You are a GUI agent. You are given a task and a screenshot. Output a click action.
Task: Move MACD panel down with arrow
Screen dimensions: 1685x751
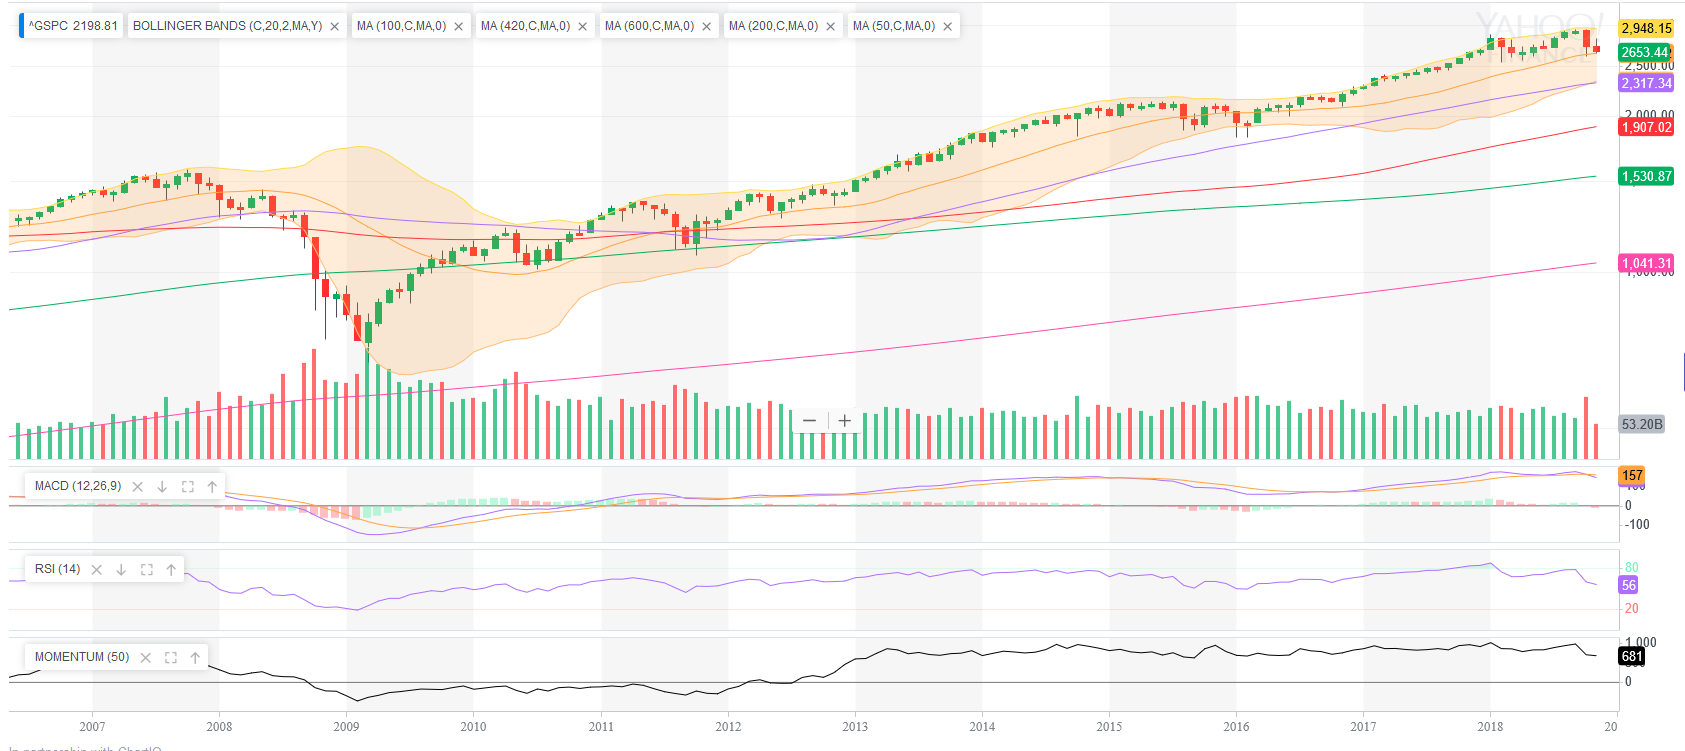point(162,487)
